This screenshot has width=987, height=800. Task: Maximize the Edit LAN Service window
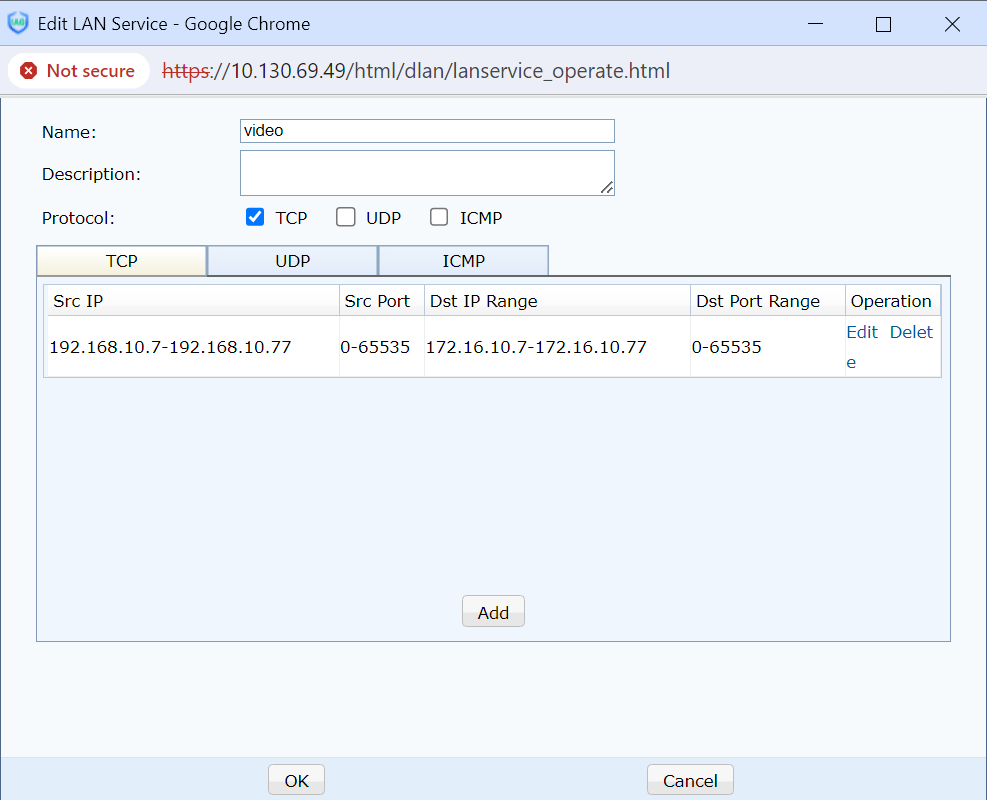click(883, 24)
